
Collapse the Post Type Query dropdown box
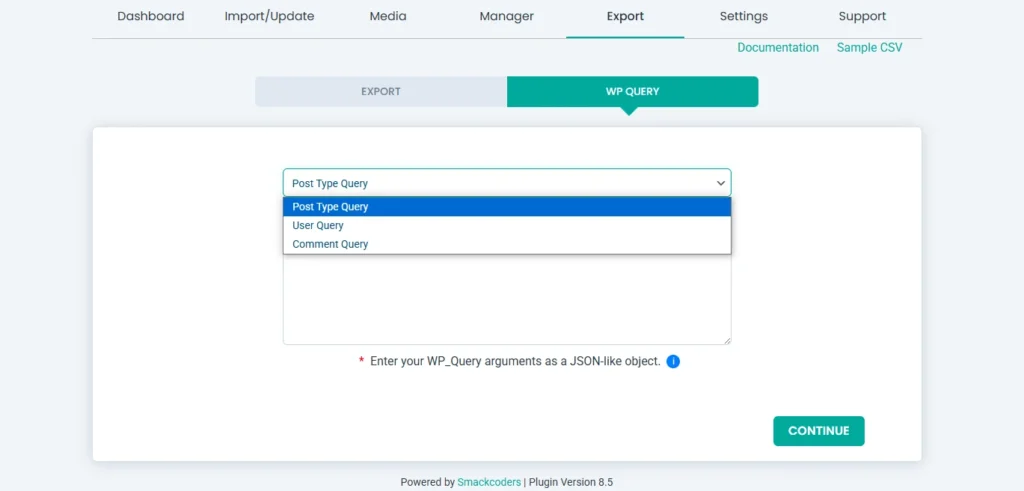(x=506, y=183)
